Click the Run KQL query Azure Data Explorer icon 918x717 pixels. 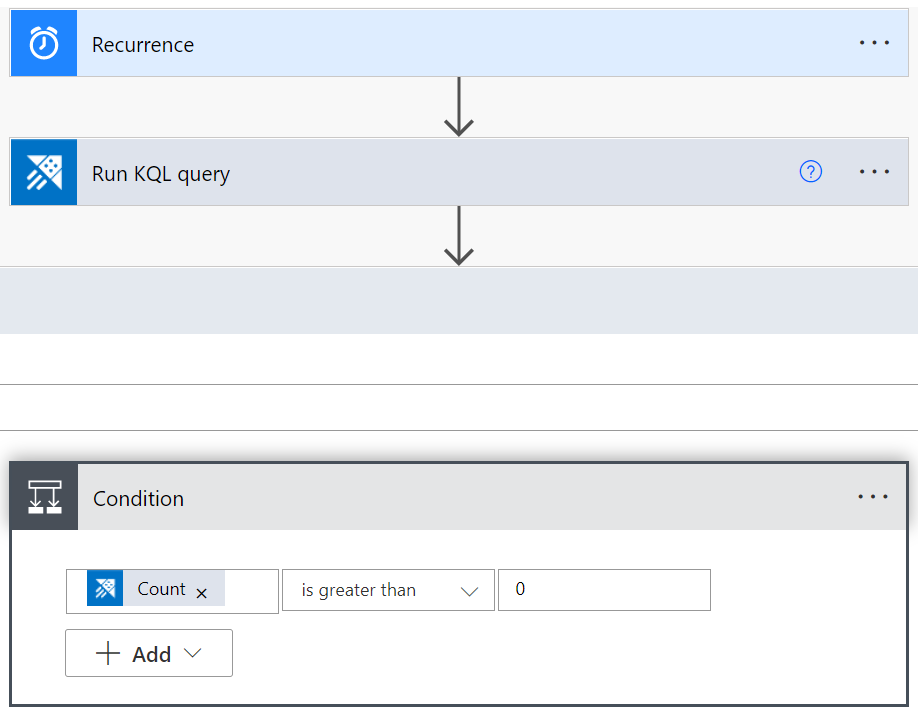[x=43, y=171]
